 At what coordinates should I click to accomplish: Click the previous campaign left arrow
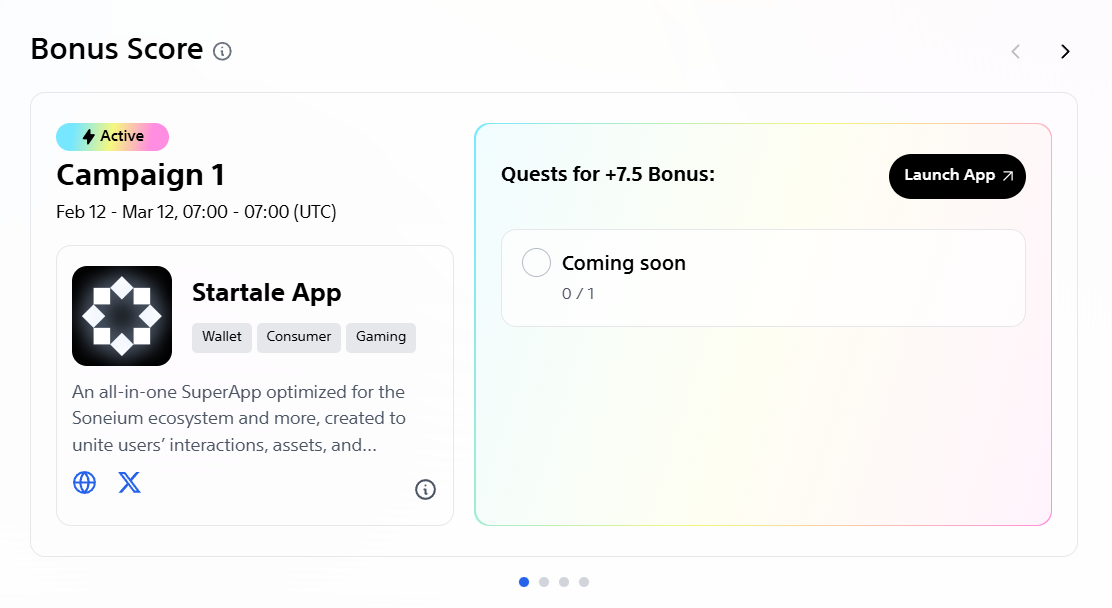click(1015, 51)
